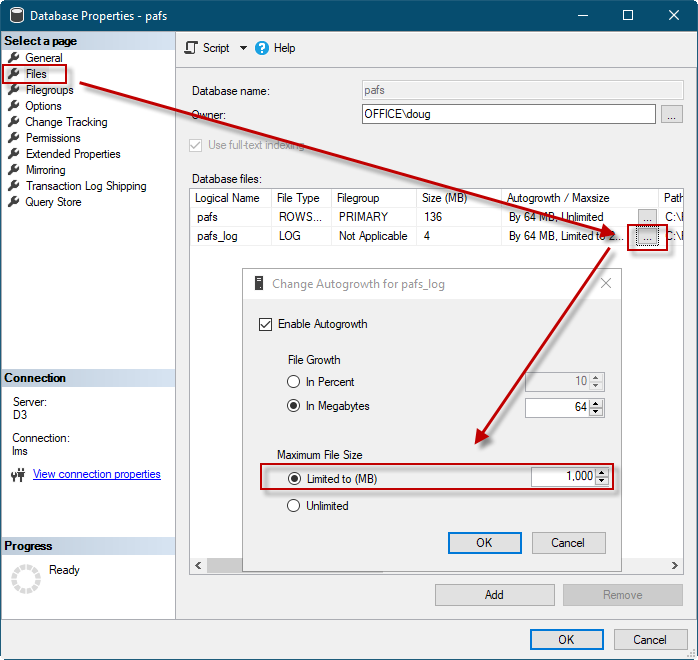Click the wrench icon beside Mirroring

pyautogui.click(x=14, y=170)
